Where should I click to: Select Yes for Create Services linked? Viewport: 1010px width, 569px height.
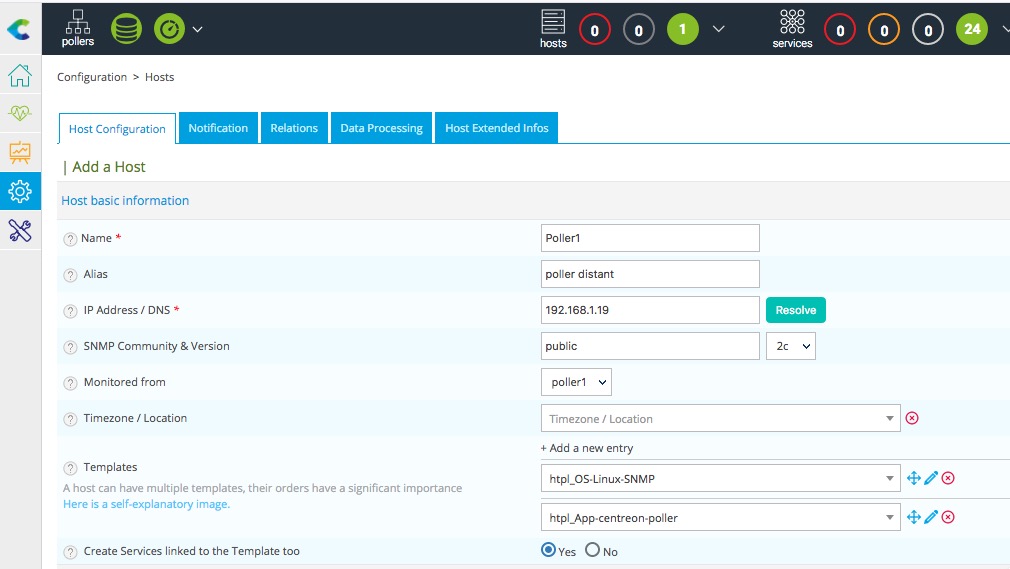coord(548,550)
